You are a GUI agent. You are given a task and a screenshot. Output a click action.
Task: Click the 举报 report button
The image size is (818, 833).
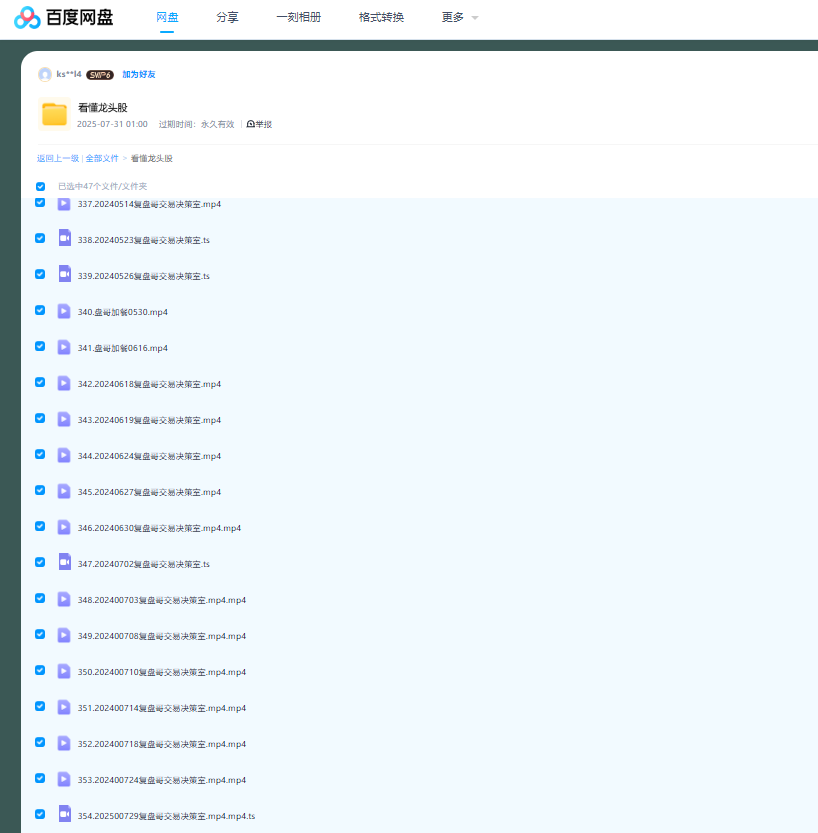click(x=259, y=124)
